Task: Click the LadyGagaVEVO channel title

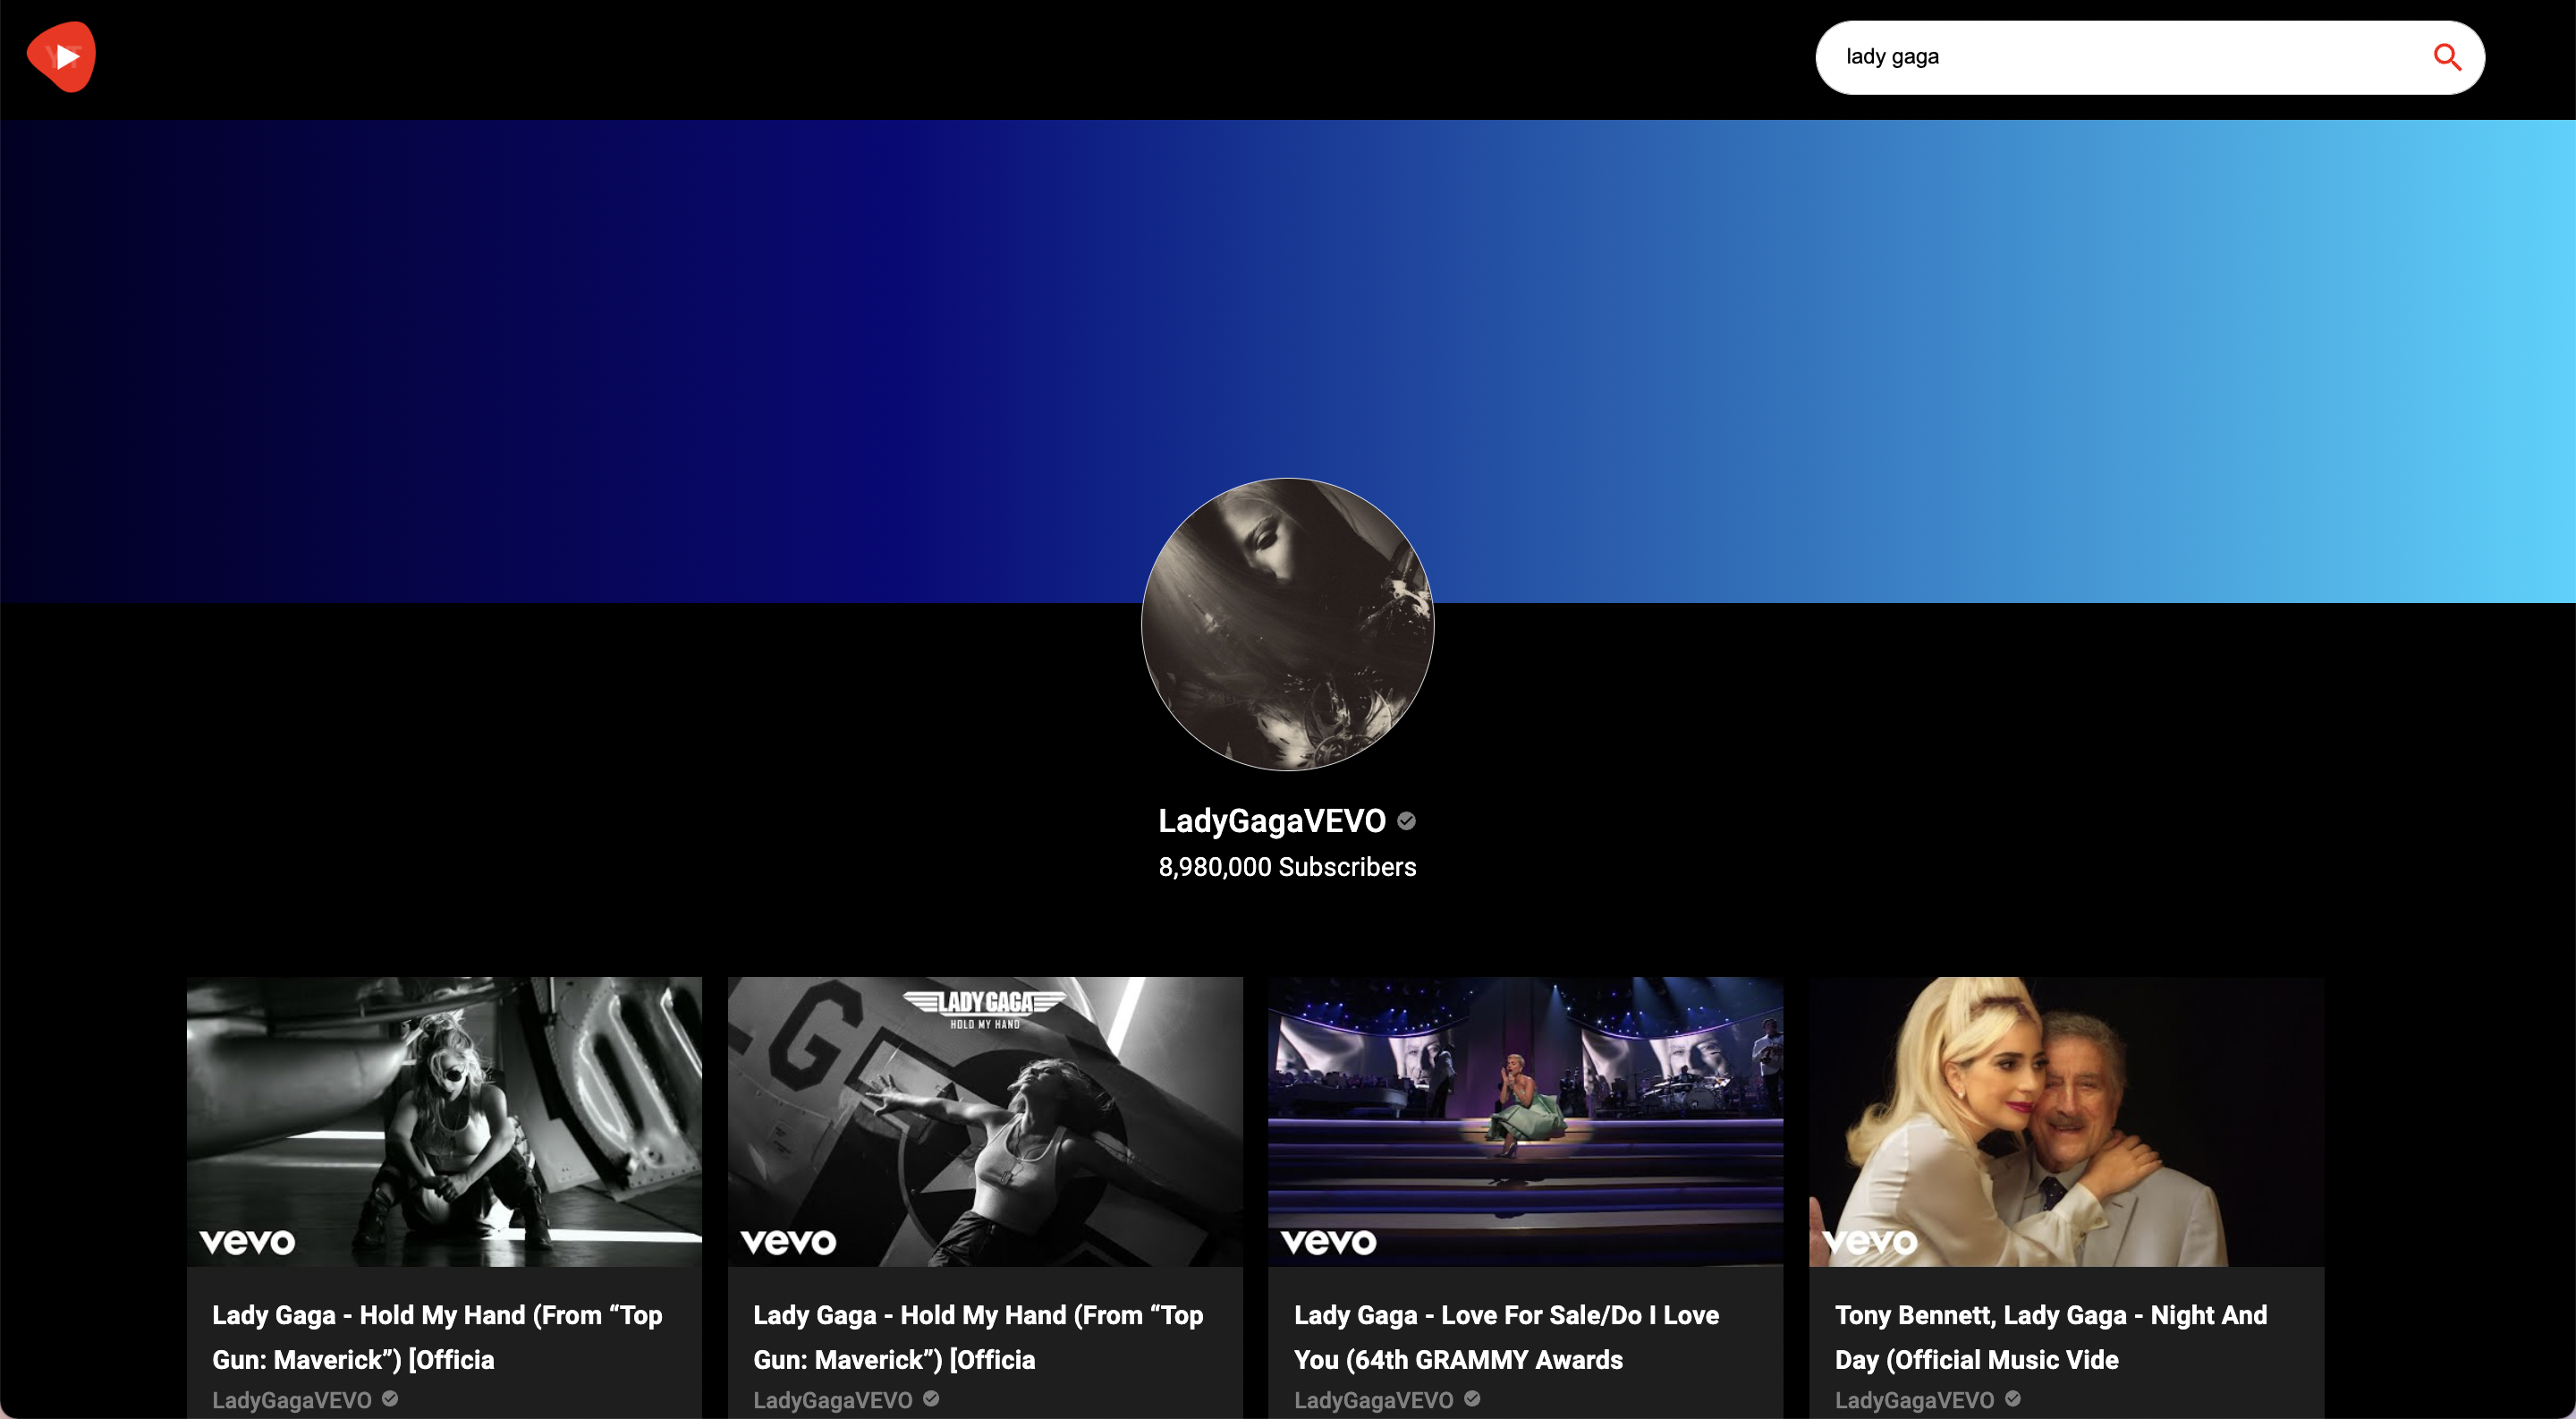Action: coord(1271,821)
